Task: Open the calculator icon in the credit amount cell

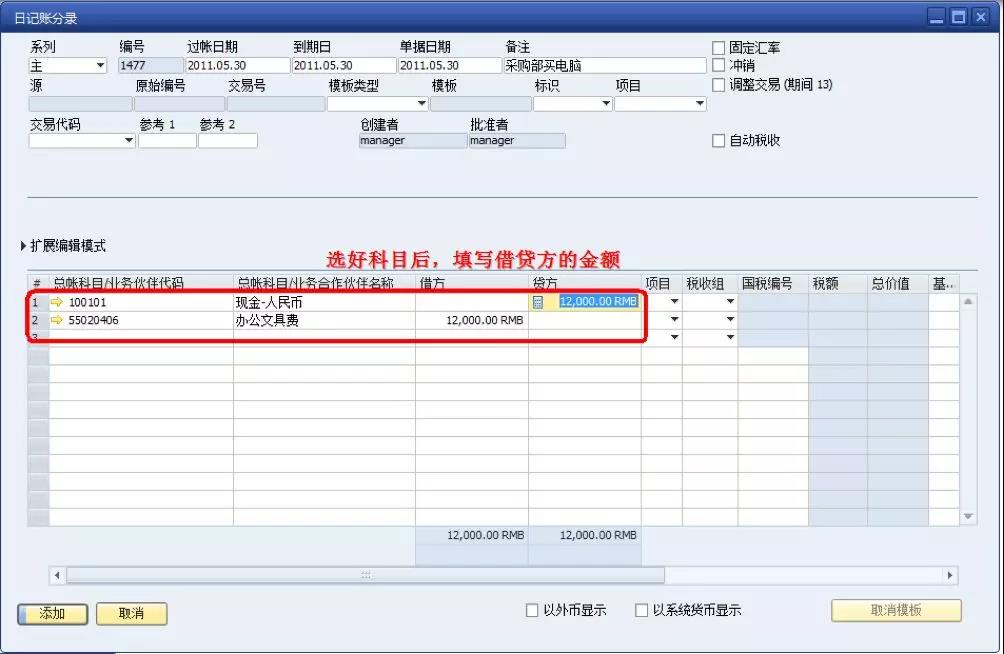Action: click(538, 301)
